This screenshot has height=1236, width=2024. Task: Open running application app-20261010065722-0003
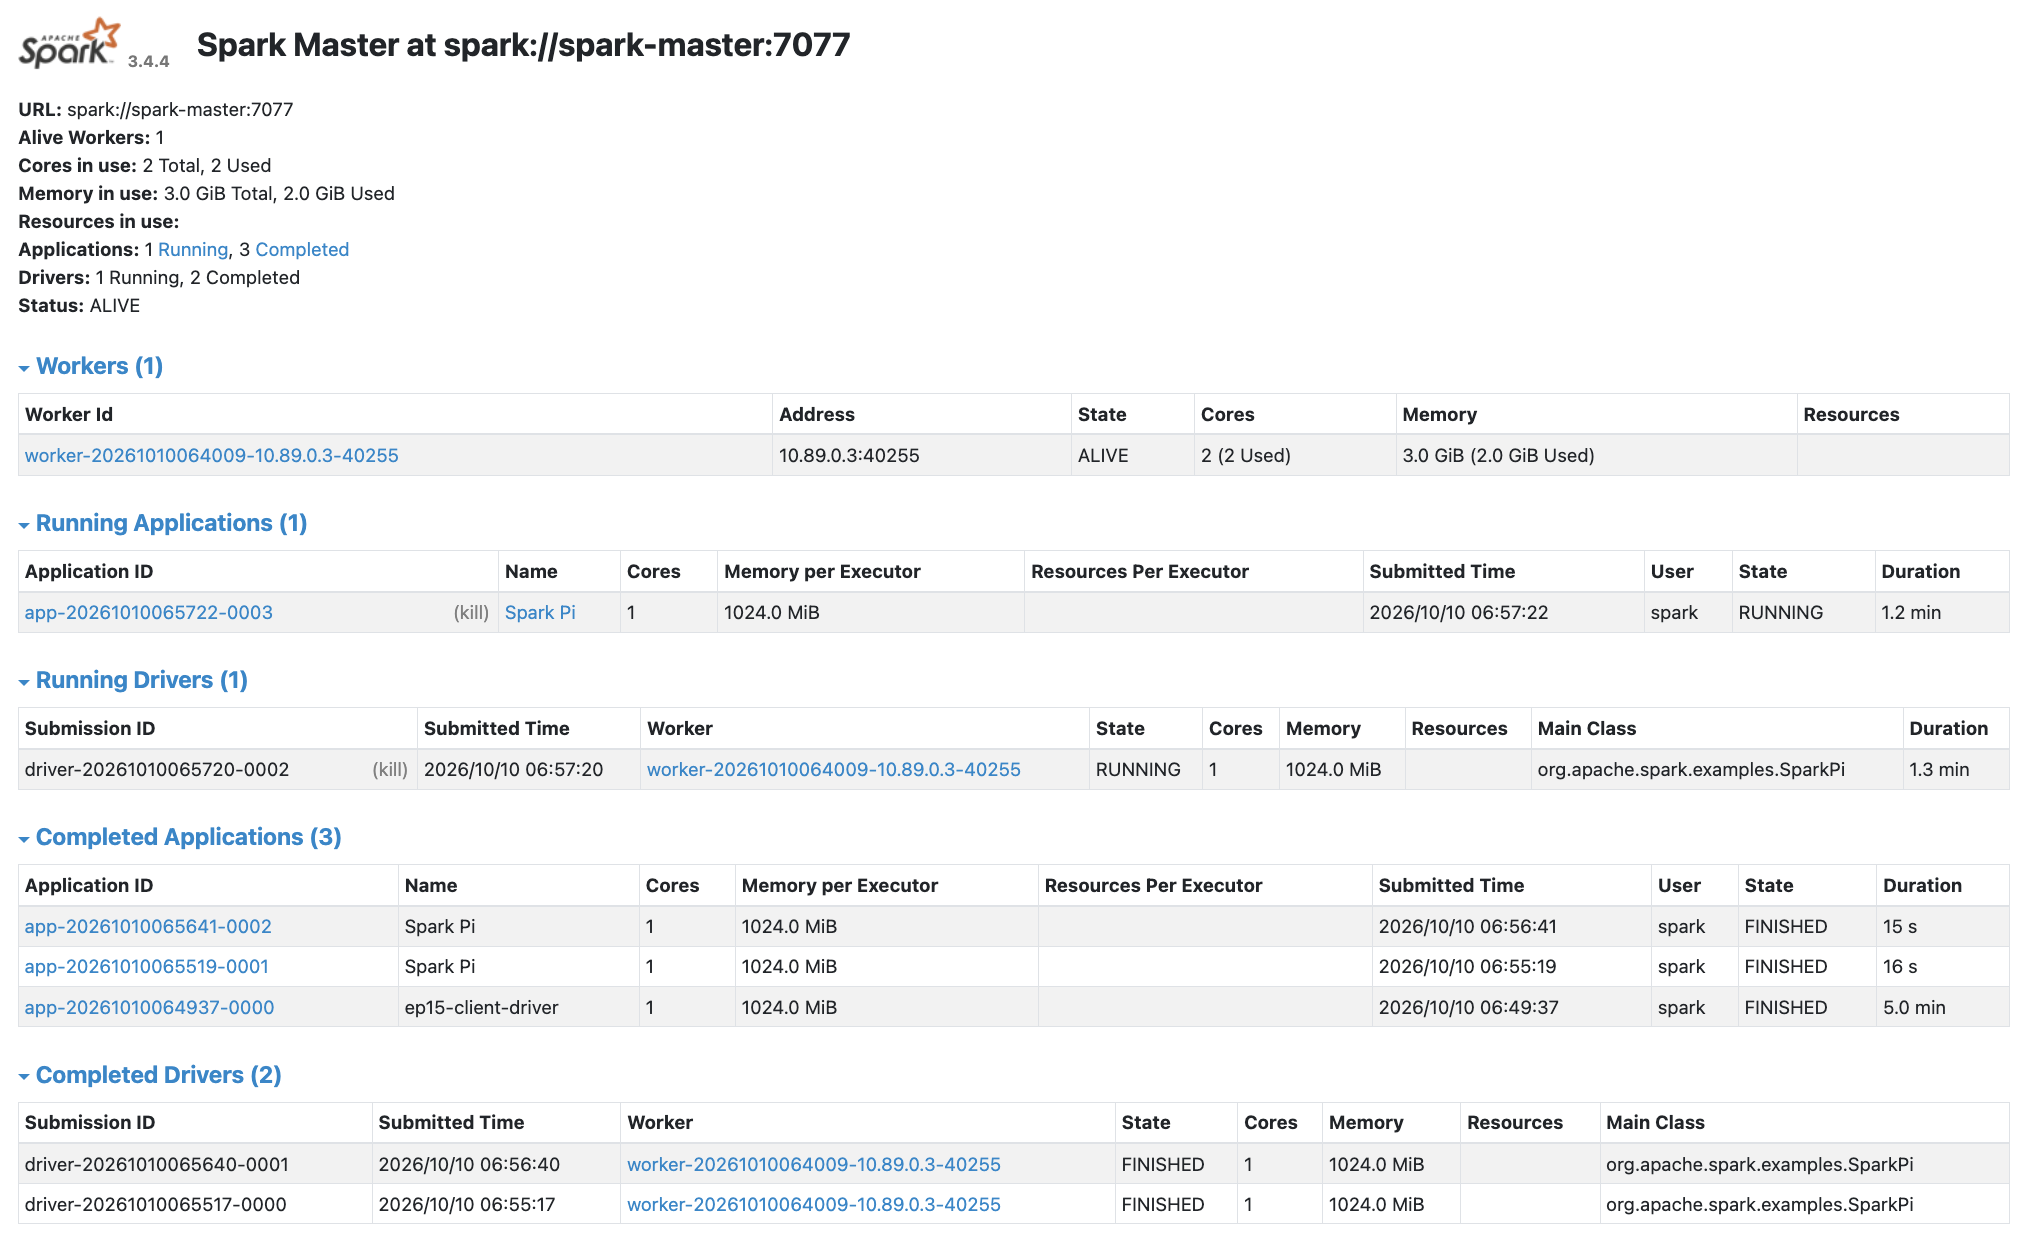(149, 612)
